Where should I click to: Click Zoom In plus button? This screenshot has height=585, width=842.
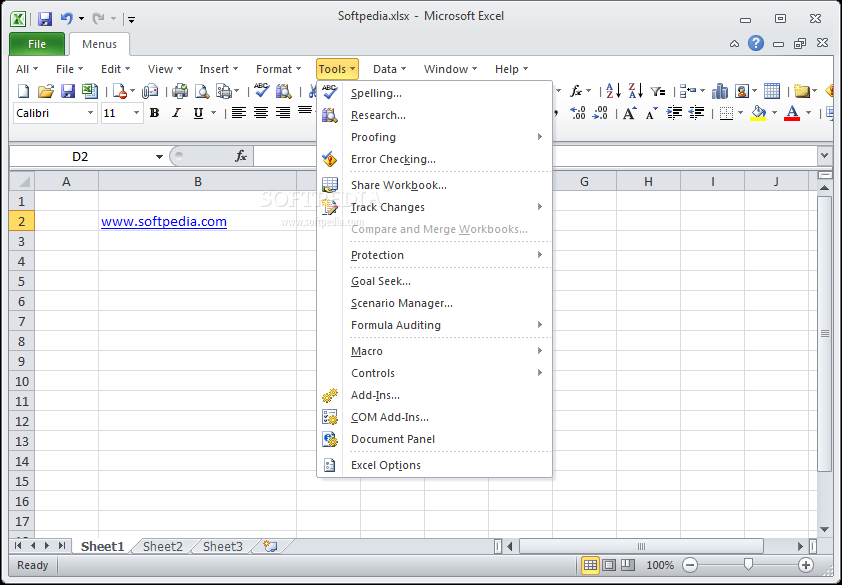805,565
